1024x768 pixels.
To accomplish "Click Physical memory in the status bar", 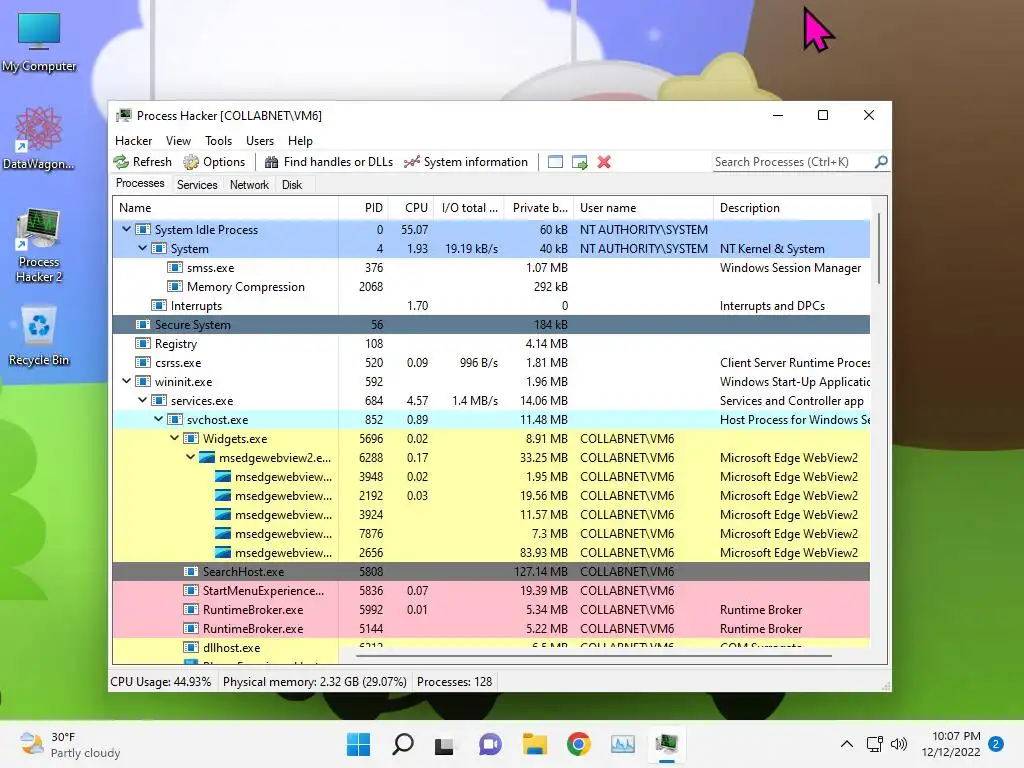I will click(315, 682).
